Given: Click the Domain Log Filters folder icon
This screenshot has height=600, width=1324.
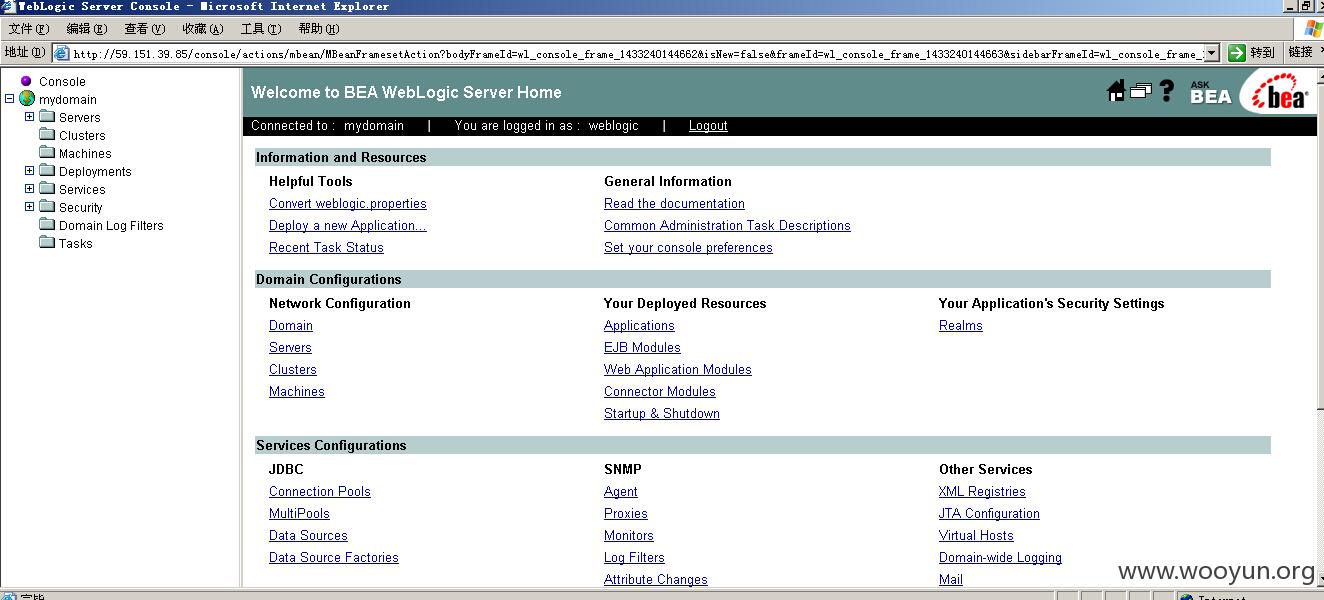Looking at the screenshot, I should pyautogui.click(x=47, y=225).
